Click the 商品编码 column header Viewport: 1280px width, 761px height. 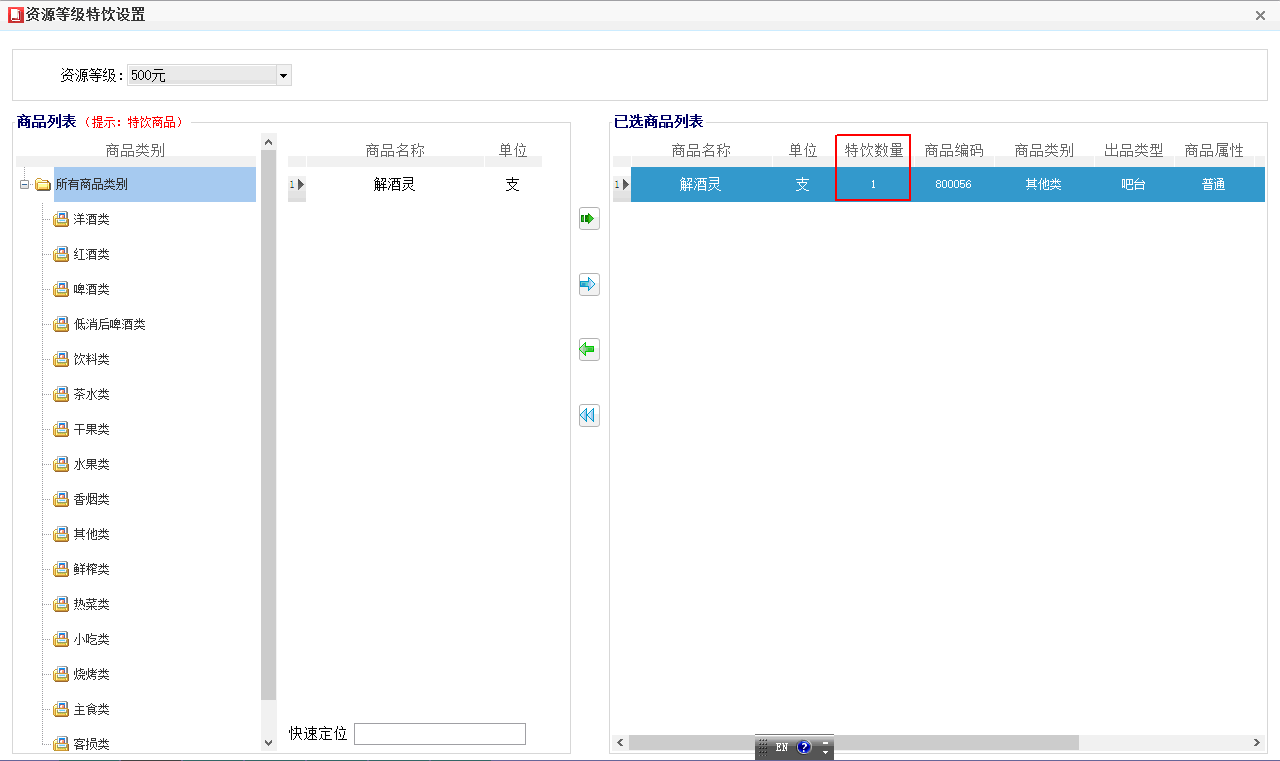tap(954, 150)
